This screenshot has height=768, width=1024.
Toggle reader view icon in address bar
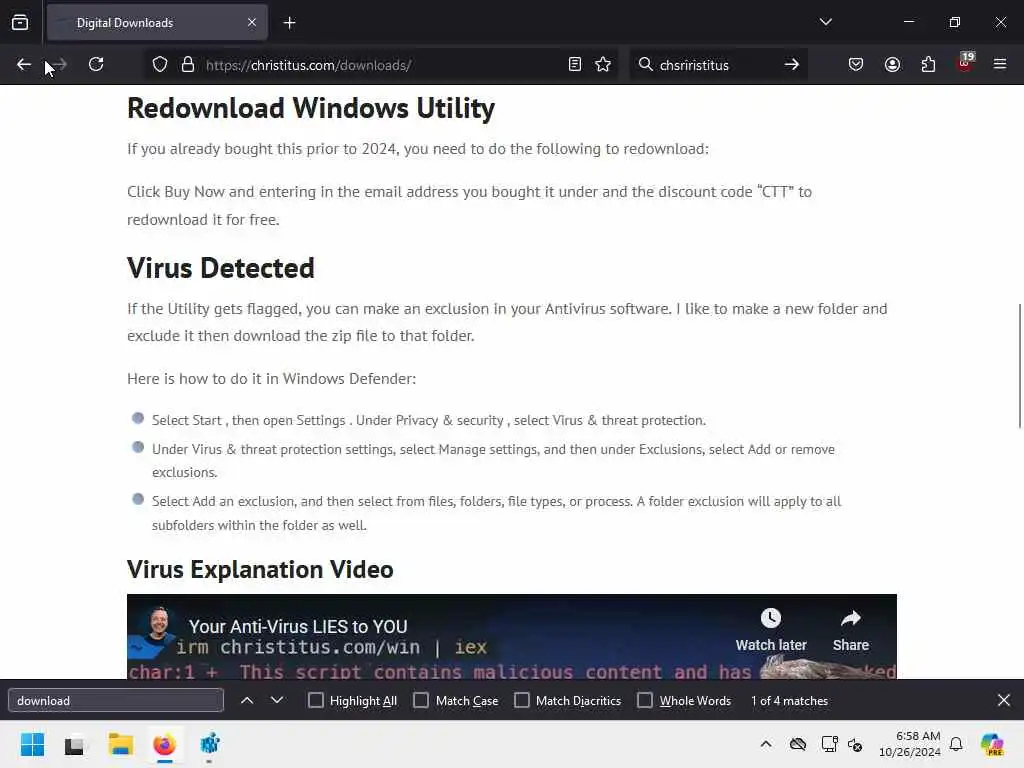click(x=575, y=65)
